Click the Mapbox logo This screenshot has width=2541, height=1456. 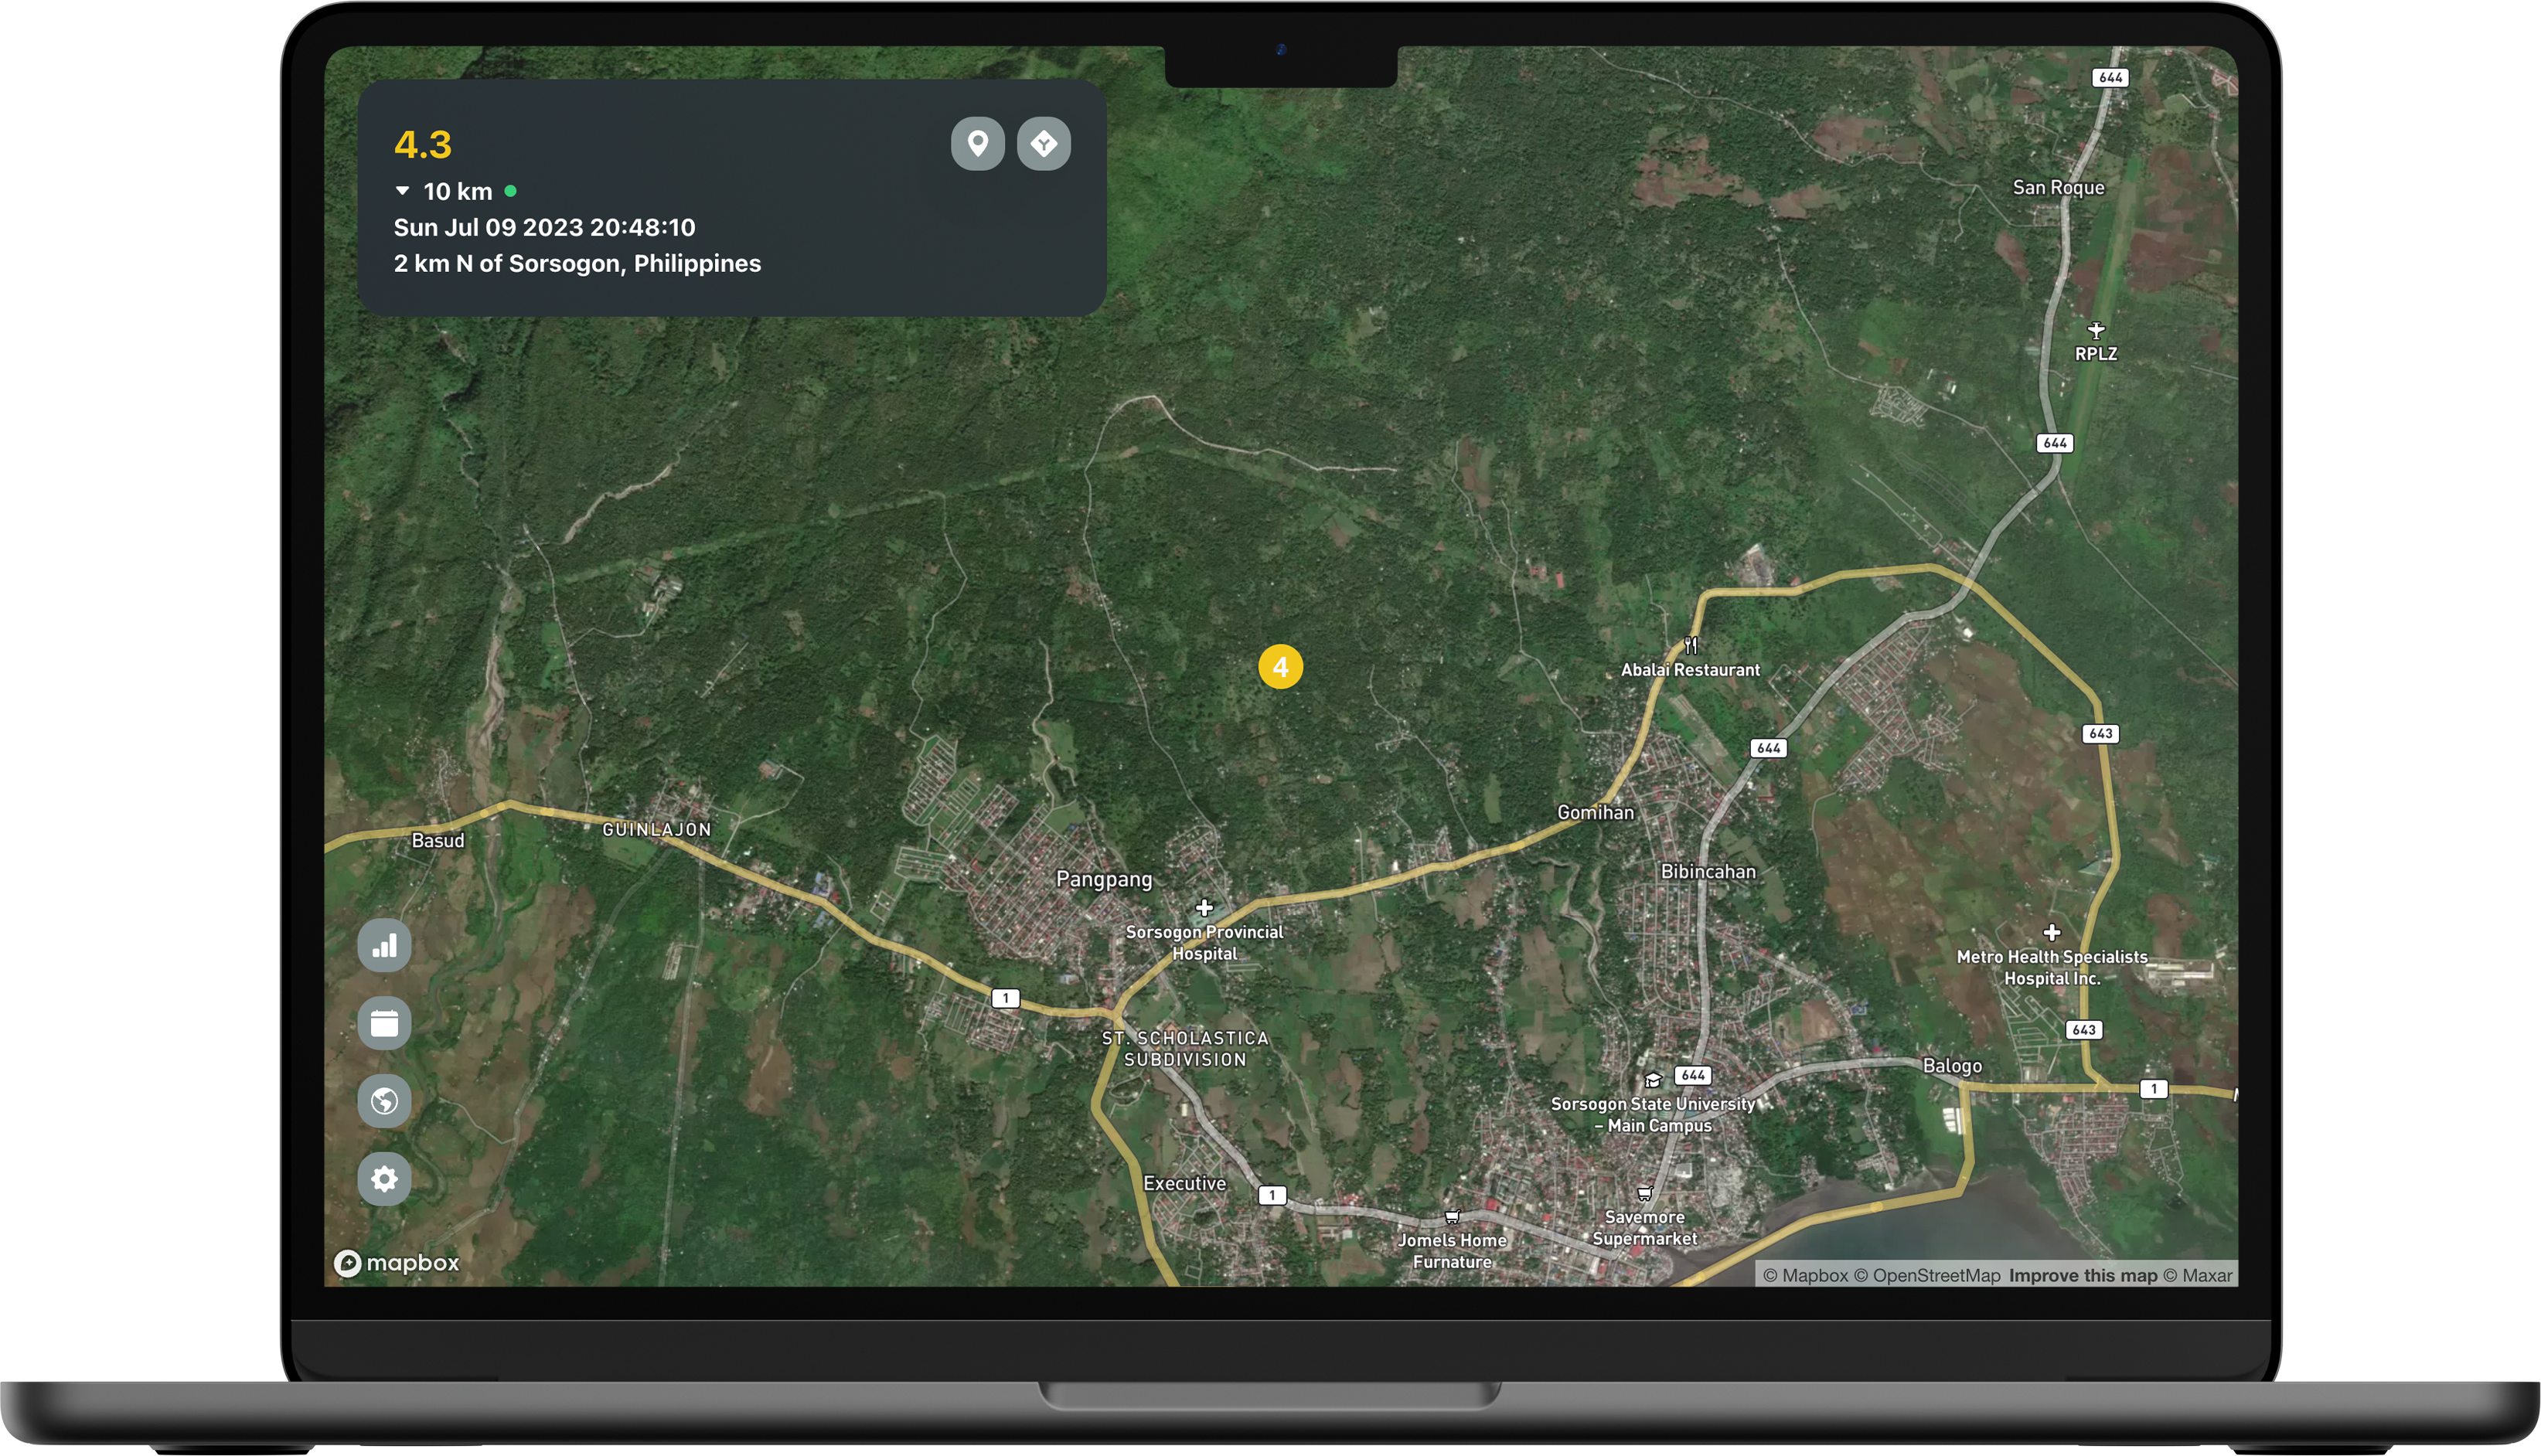397,1263
